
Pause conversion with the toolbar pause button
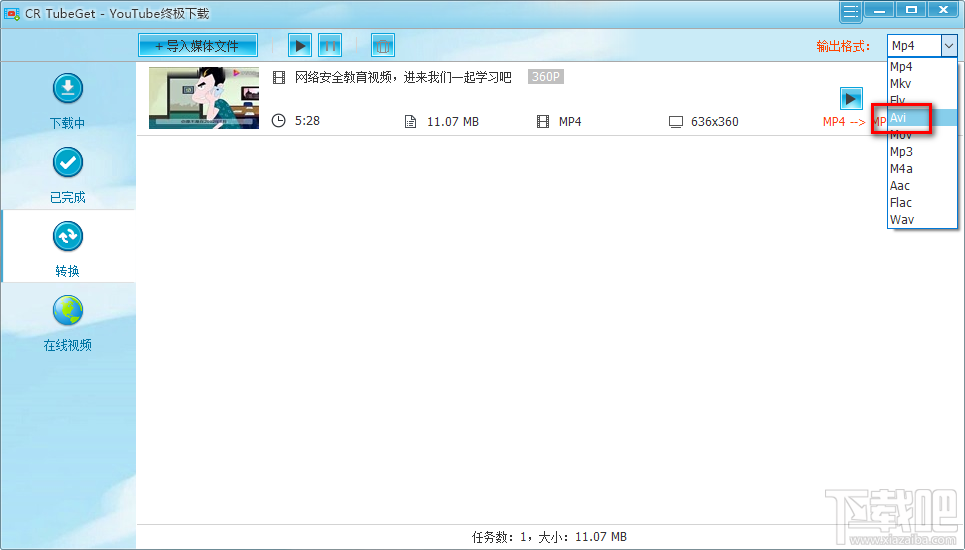[330, 46]
